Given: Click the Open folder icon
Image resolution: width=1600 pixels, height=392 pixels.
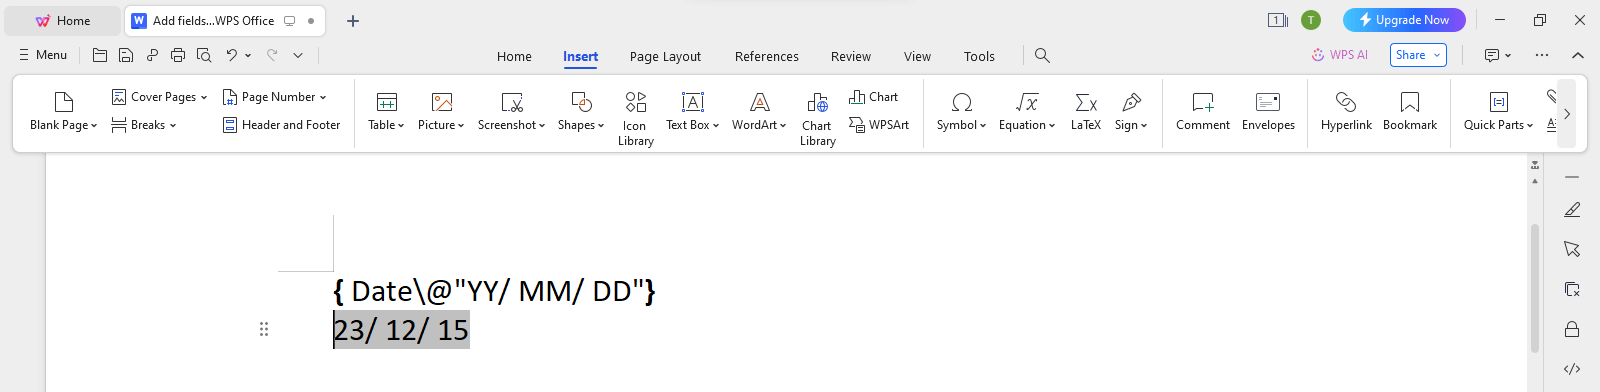Looking at the screenshot, I should tap(100, 55).
